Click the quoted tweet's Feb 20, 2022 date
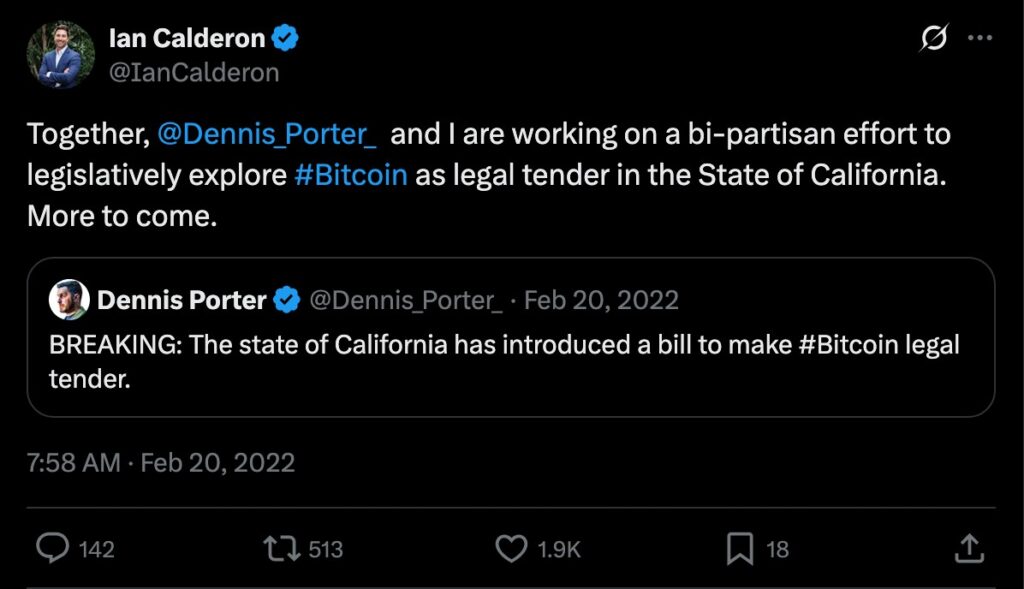1024x589 pixels. [601, 299]
